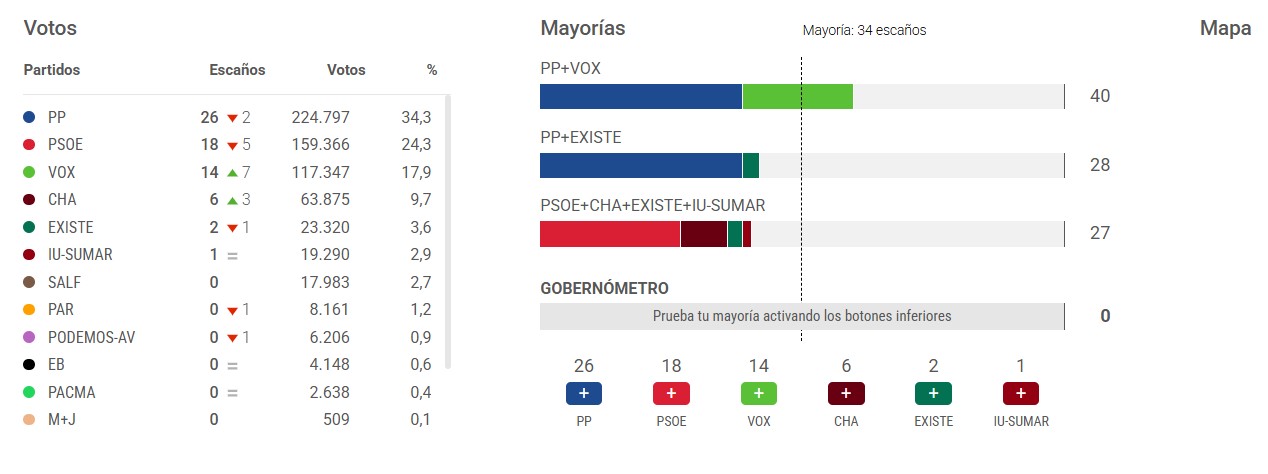1268x474 pixels.
Task: Open the Mapa section
Action: (1225, 29)
